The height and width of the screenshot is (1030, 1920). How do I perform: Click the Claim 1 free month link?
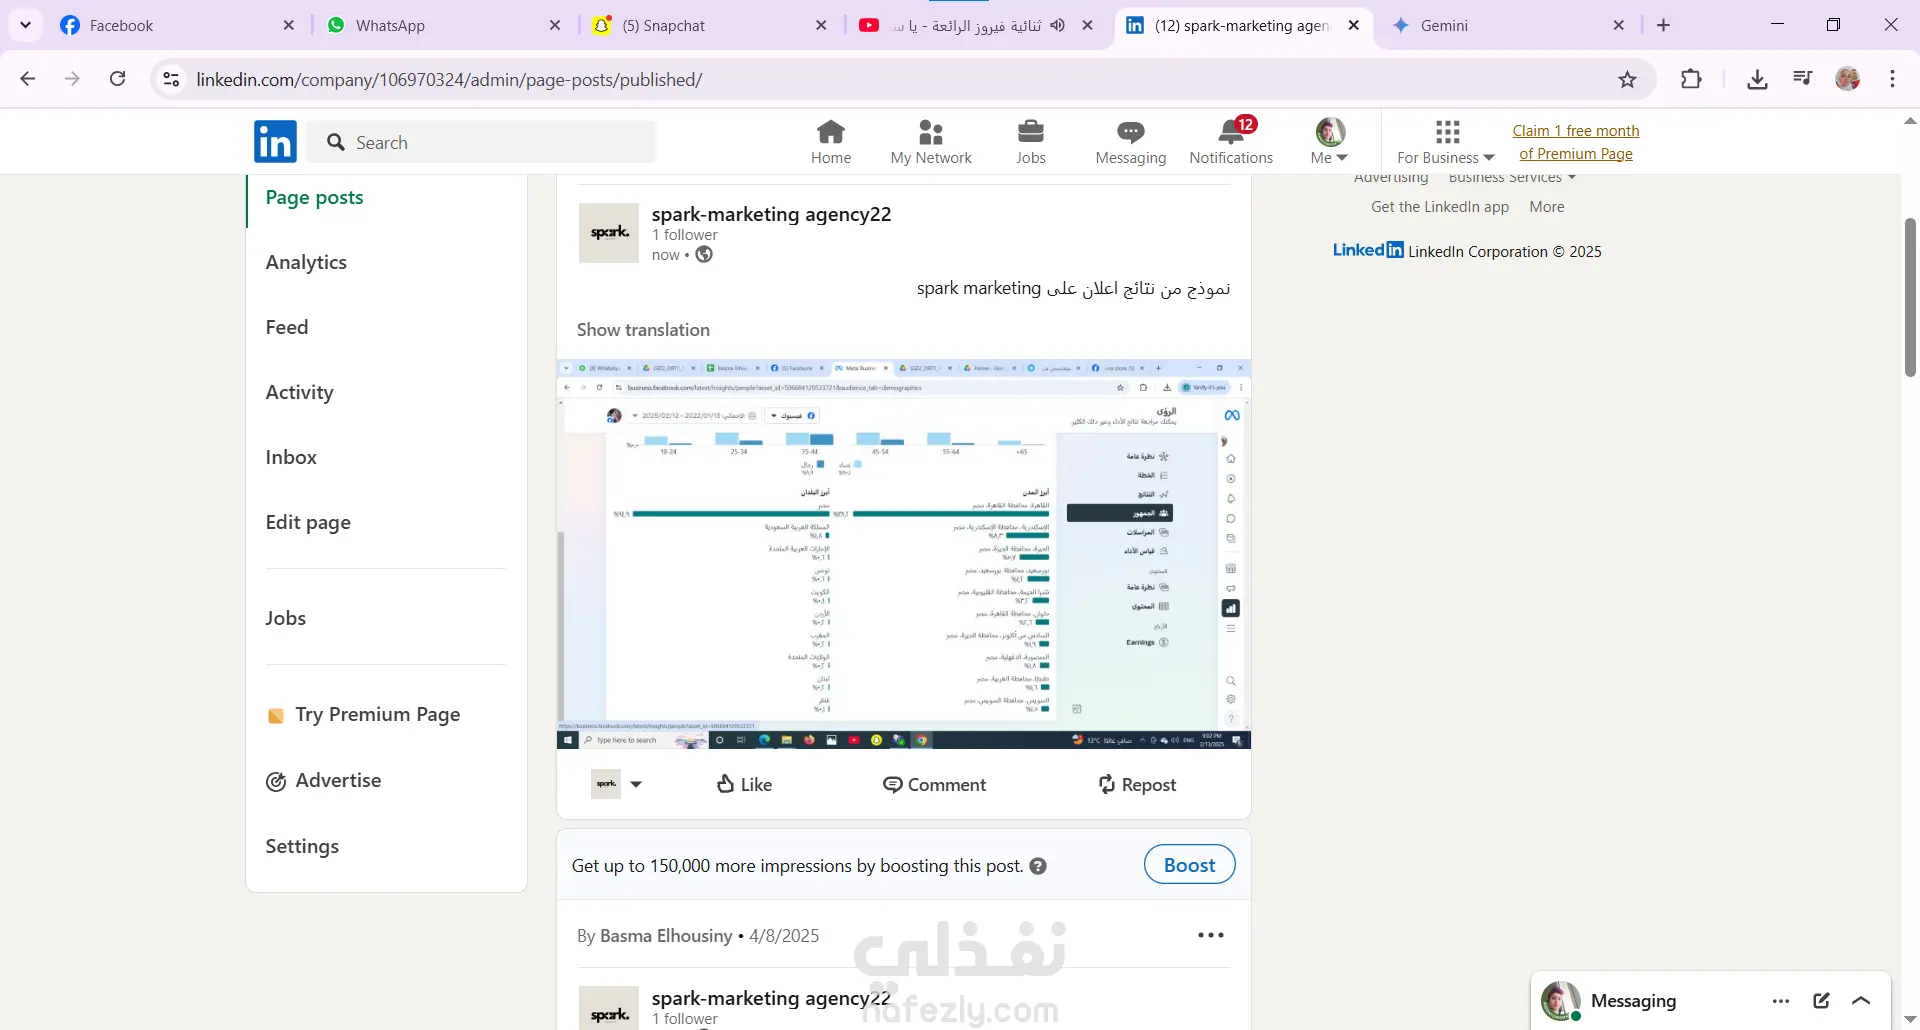coord(1576,142)
